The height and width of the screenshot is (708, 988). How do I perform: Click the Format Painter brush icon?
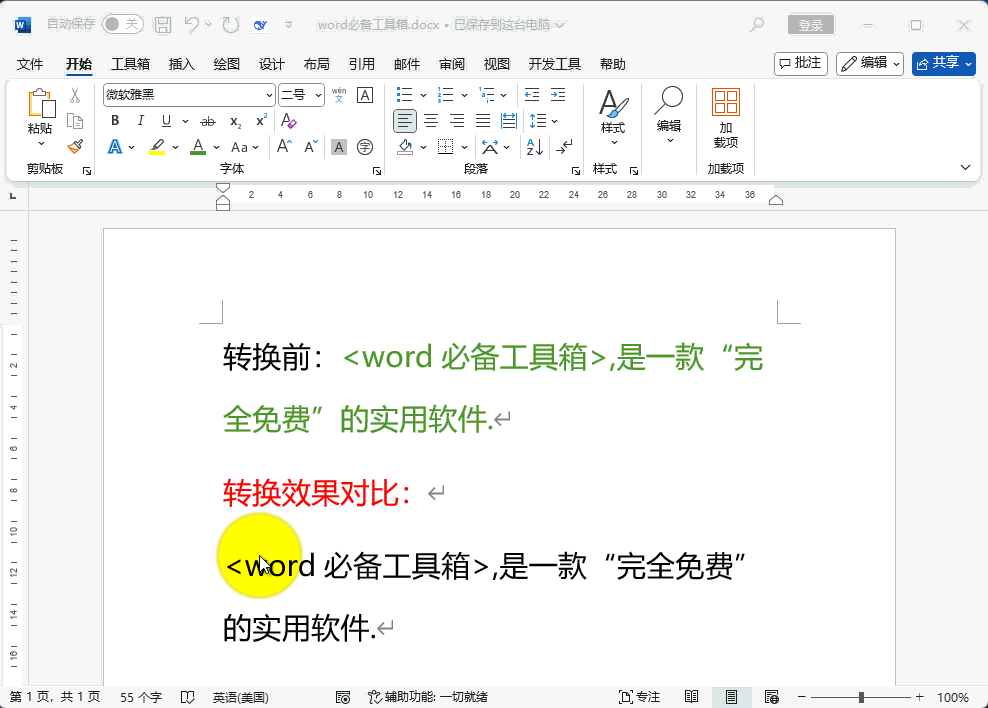pos(75,147)
